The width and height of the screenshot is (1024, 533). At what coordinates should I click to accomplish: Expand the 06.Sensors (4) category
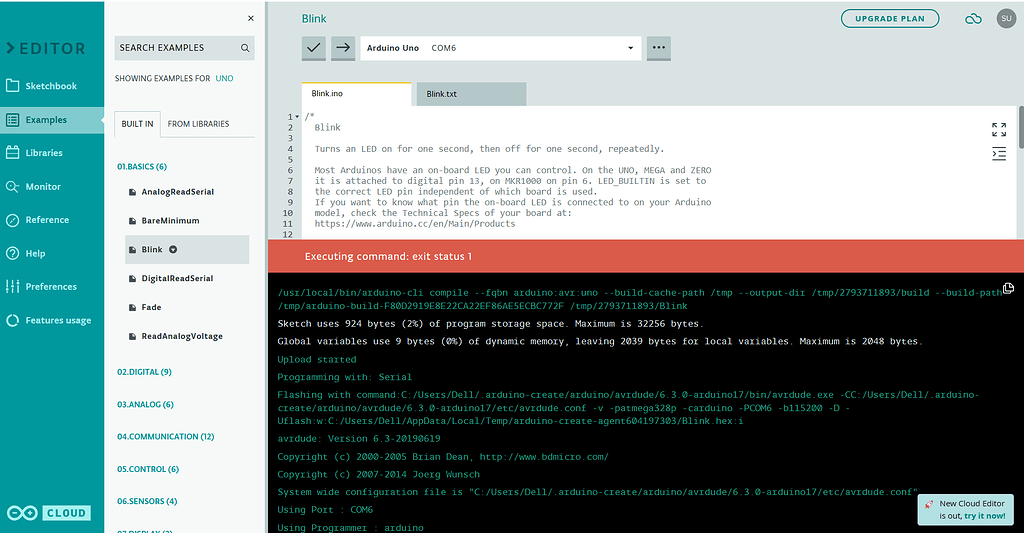(x=147, y=501)
